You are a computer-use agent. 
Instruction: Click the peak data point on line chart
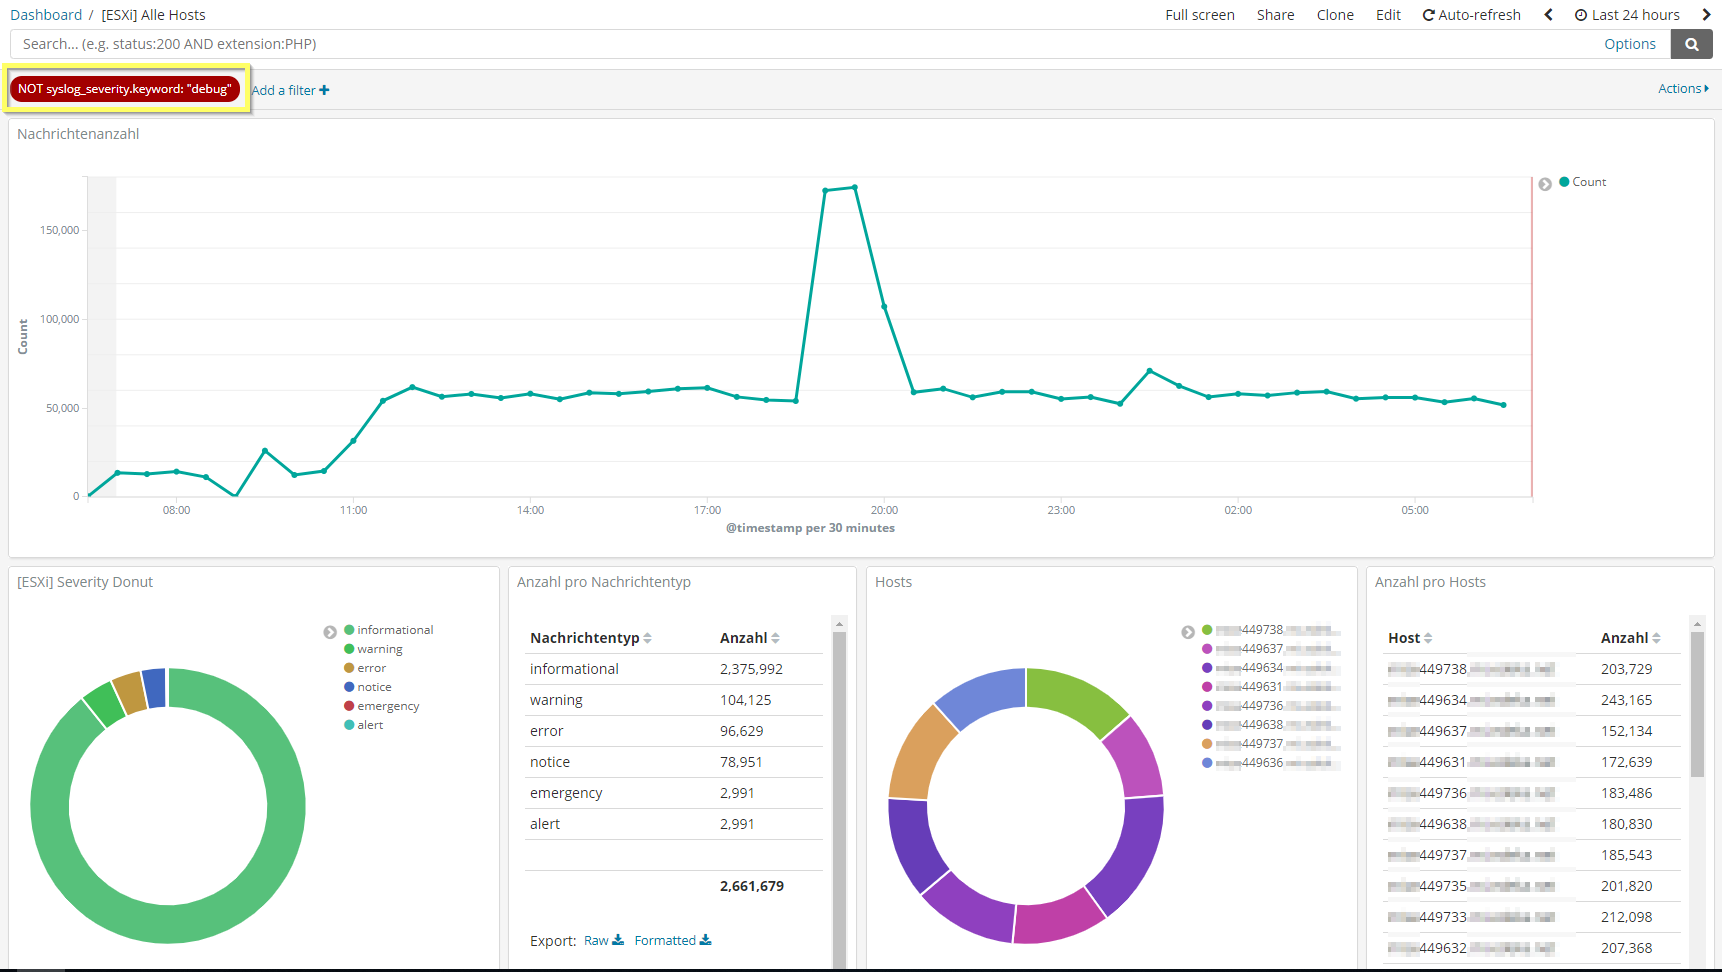[x=854, y=187]
